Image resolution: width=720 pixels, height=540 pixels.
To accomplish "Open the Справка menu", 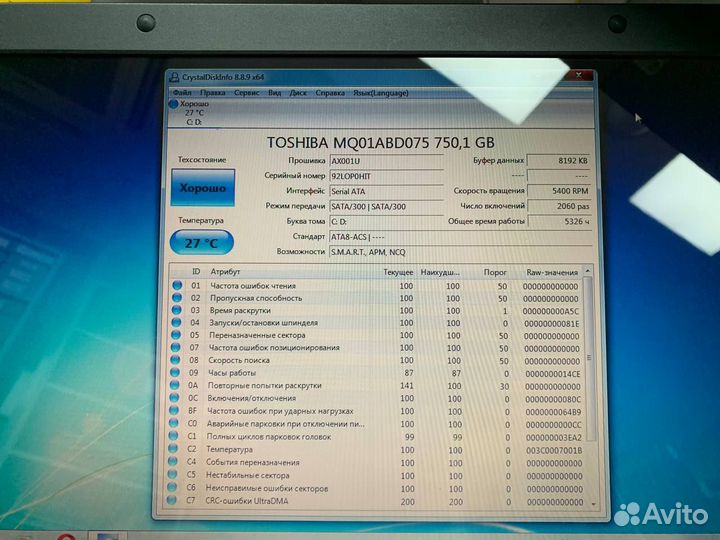I will [x=330, y=93].
